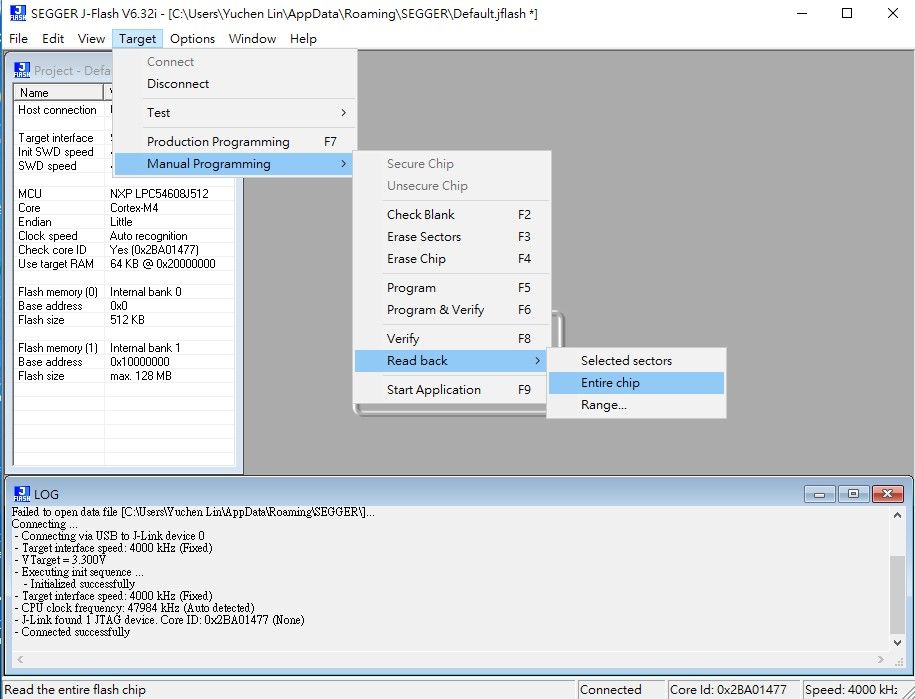Choose Erase Chip
The width and height of the screenshot is (915, 699).
tap(452, 259)
